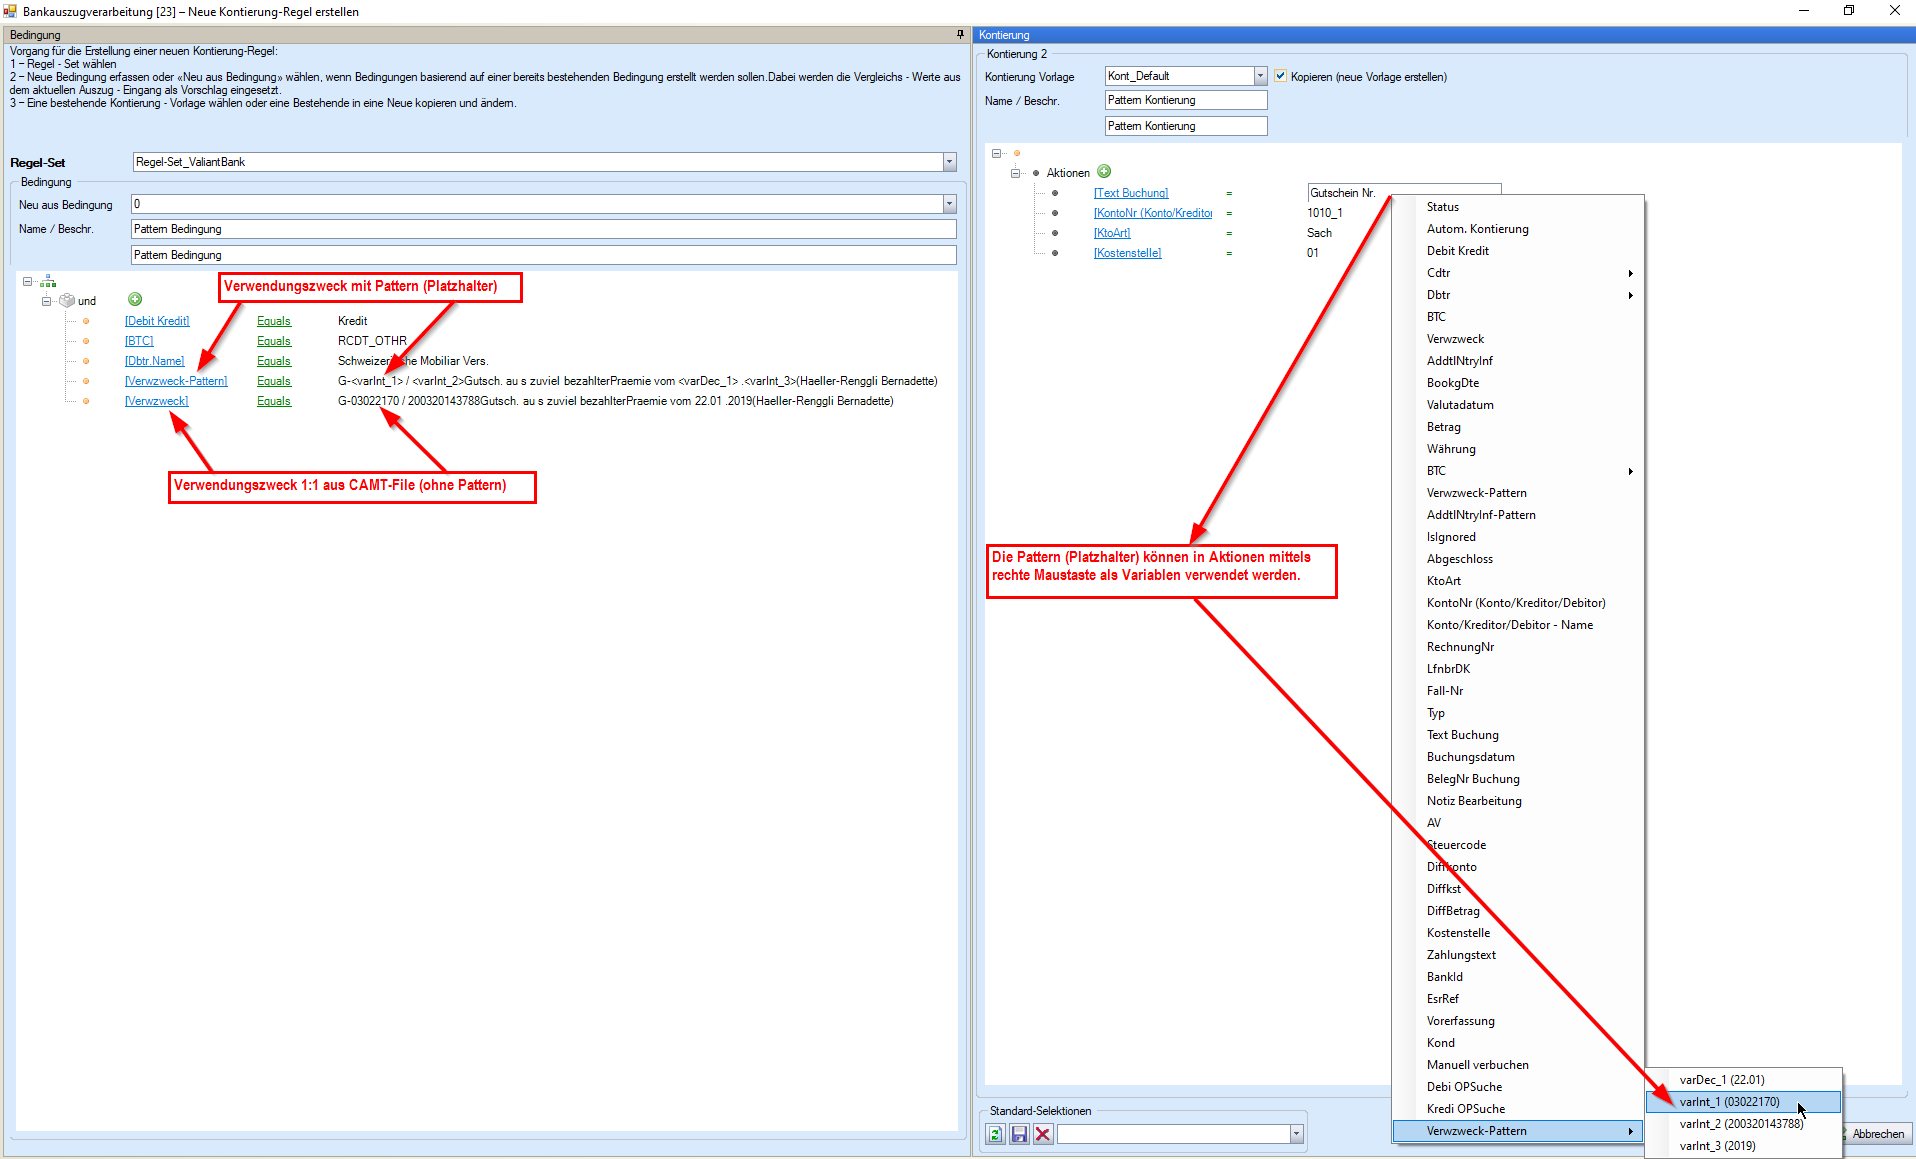
Task: Open the Kontierung Vorlage dropdown
Action: coord(1260,76)
